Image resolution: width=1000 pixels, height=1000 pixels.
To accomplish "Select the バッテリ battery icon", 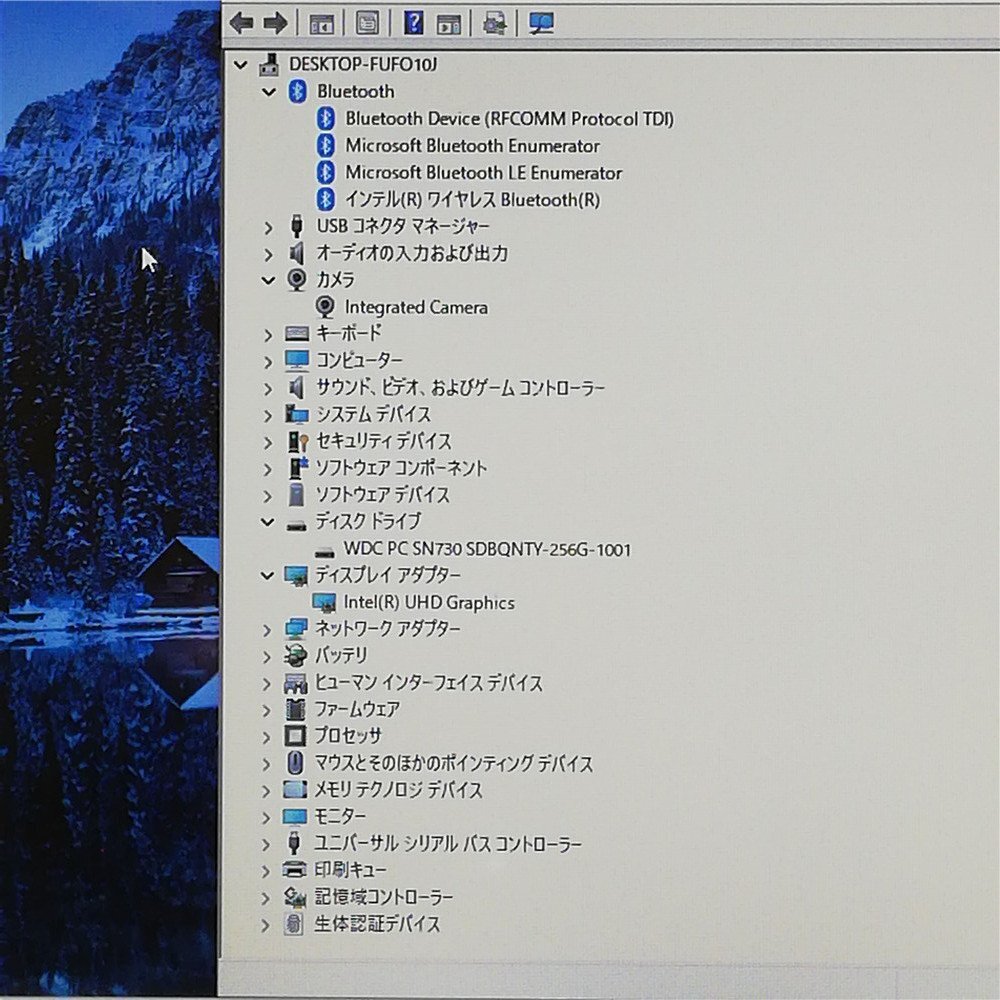I will [x=295, y=656].
